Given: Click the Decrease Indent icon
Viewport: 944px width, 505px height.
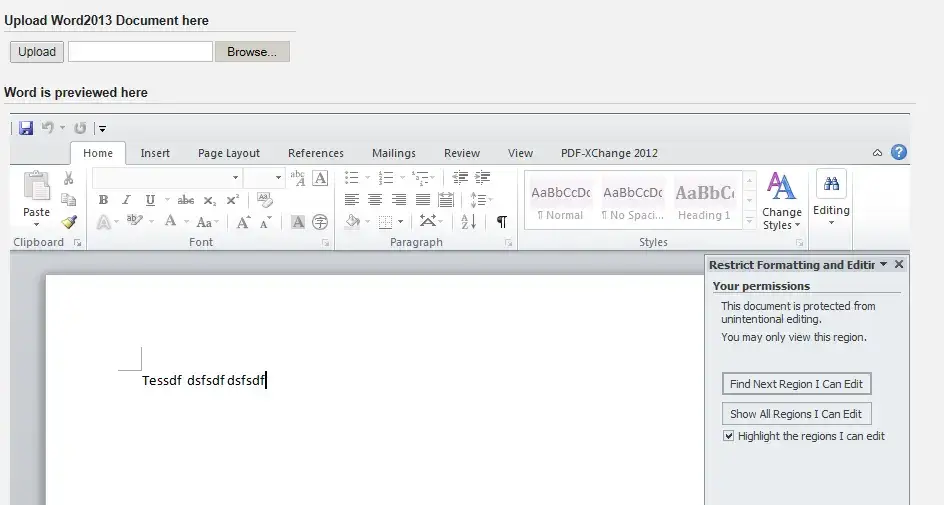Looking at the screenshot, I should click(x=461, y=177).
